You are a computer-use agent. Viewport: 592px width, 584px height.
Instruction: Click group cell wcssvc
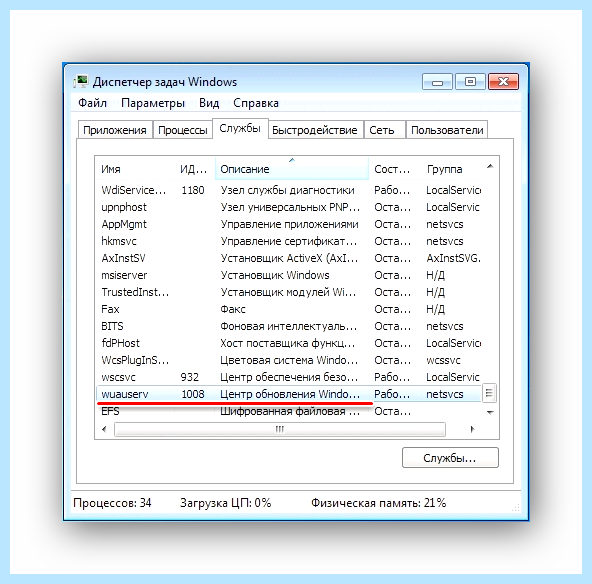coord(443,360)
